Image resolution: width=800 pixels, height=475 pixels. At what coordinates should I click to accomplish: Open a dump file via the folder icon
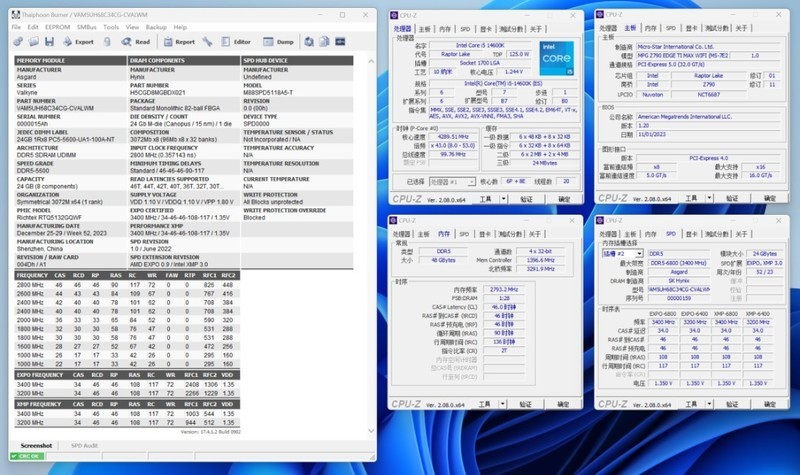(34, 41)
